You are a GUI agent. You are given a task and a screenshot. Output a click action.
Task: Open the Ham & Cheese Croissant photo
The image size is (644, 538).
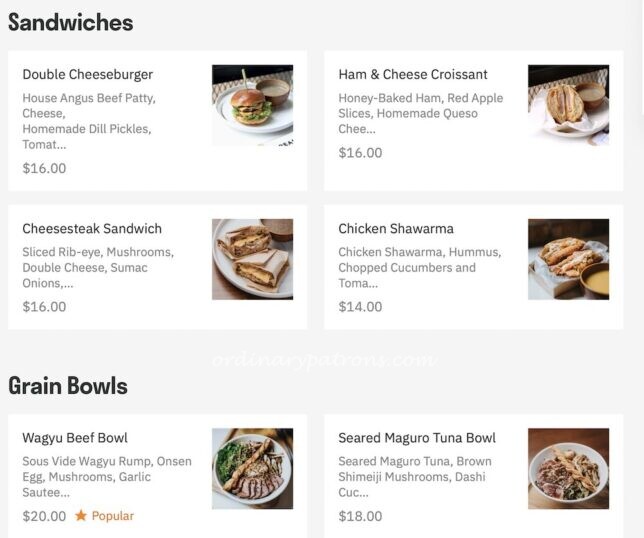coord(568,105)
